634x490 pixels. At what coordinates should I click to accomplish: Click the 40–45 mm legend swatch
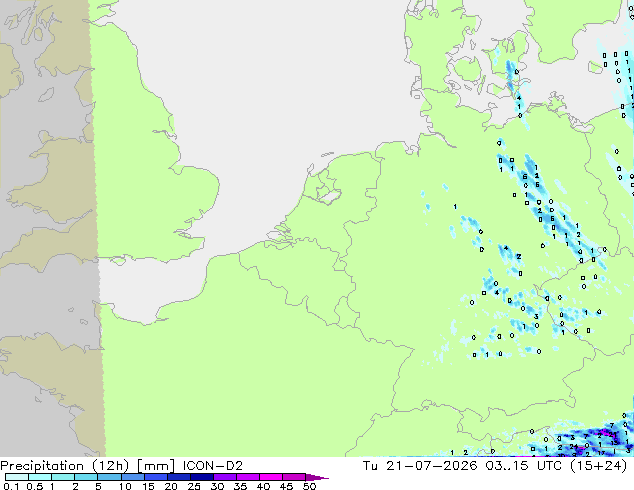click(x=271, y=477)
